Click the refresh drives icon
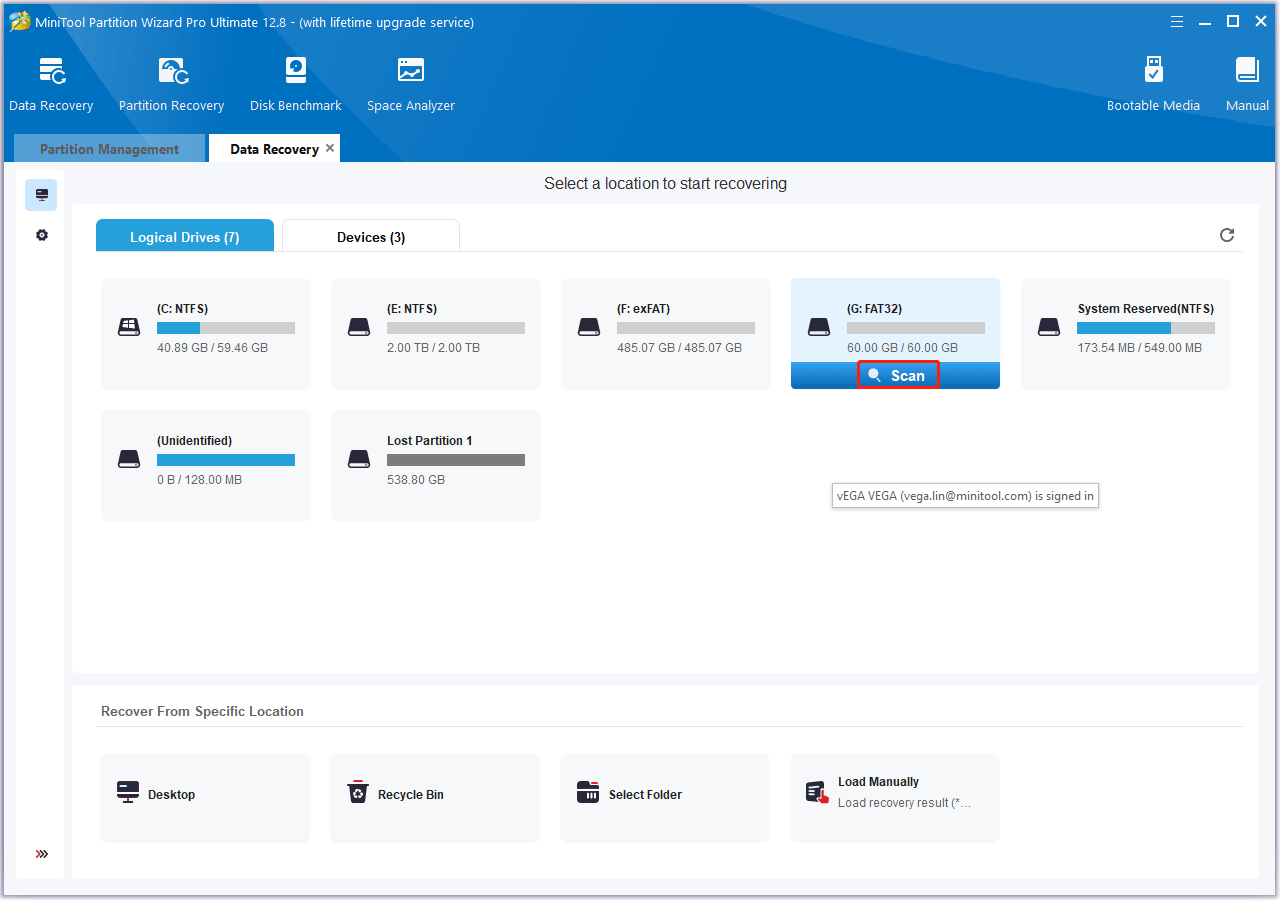1281x902 pixels. (x=1227, y=235)
